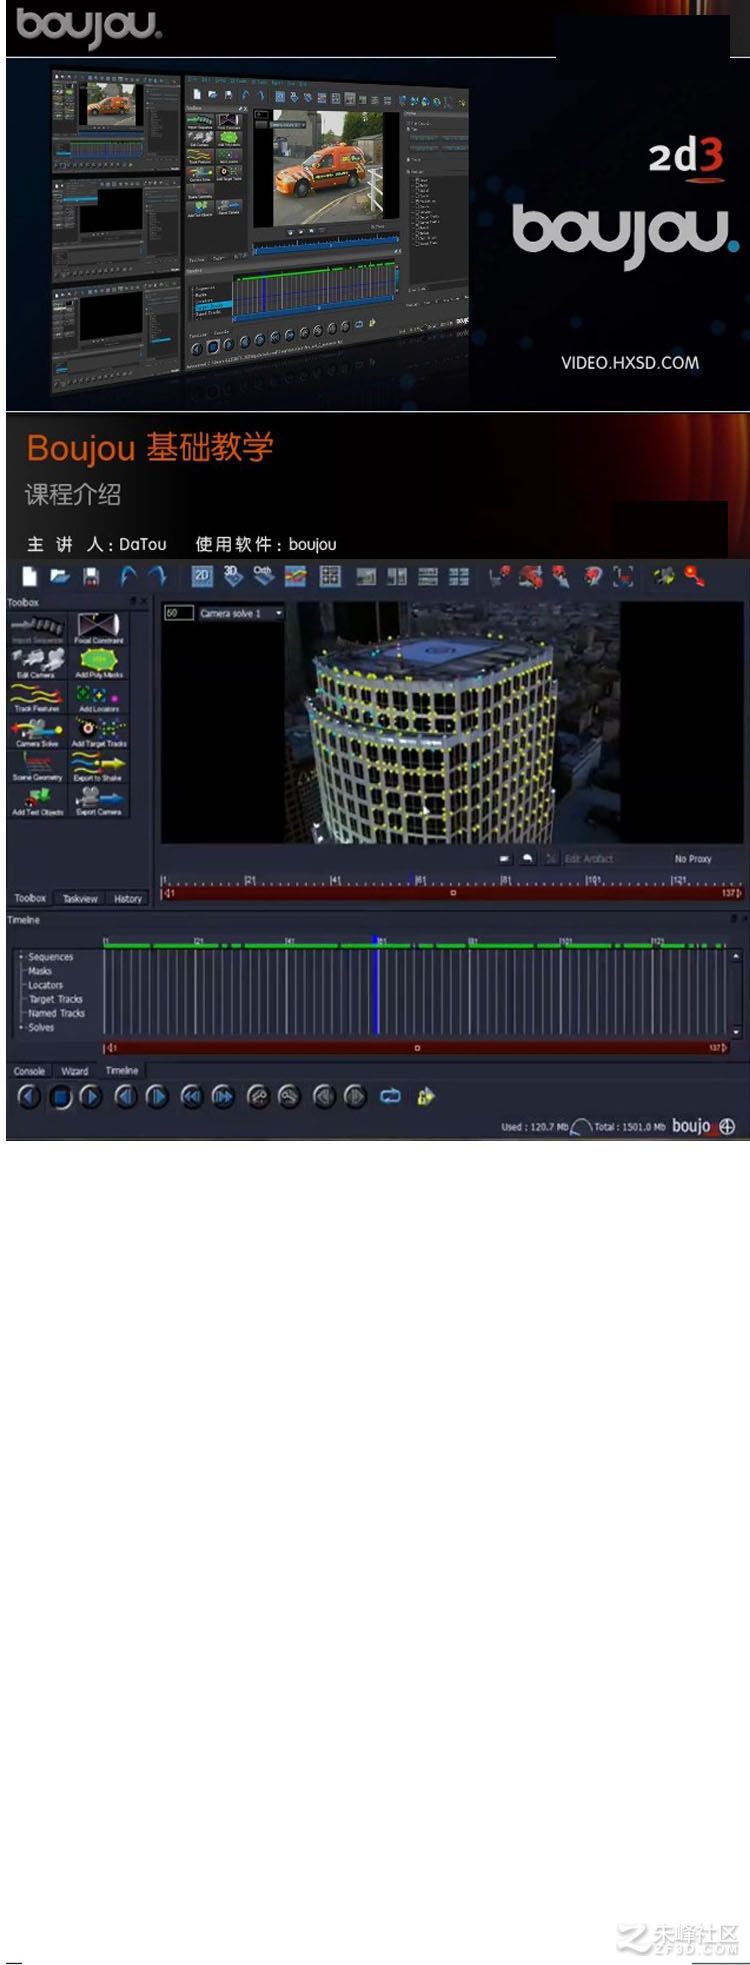This screenshot has width=750, height=1965.
Task: Click the Import Sequence toolbox icon
Action: (x=37, y=630)
